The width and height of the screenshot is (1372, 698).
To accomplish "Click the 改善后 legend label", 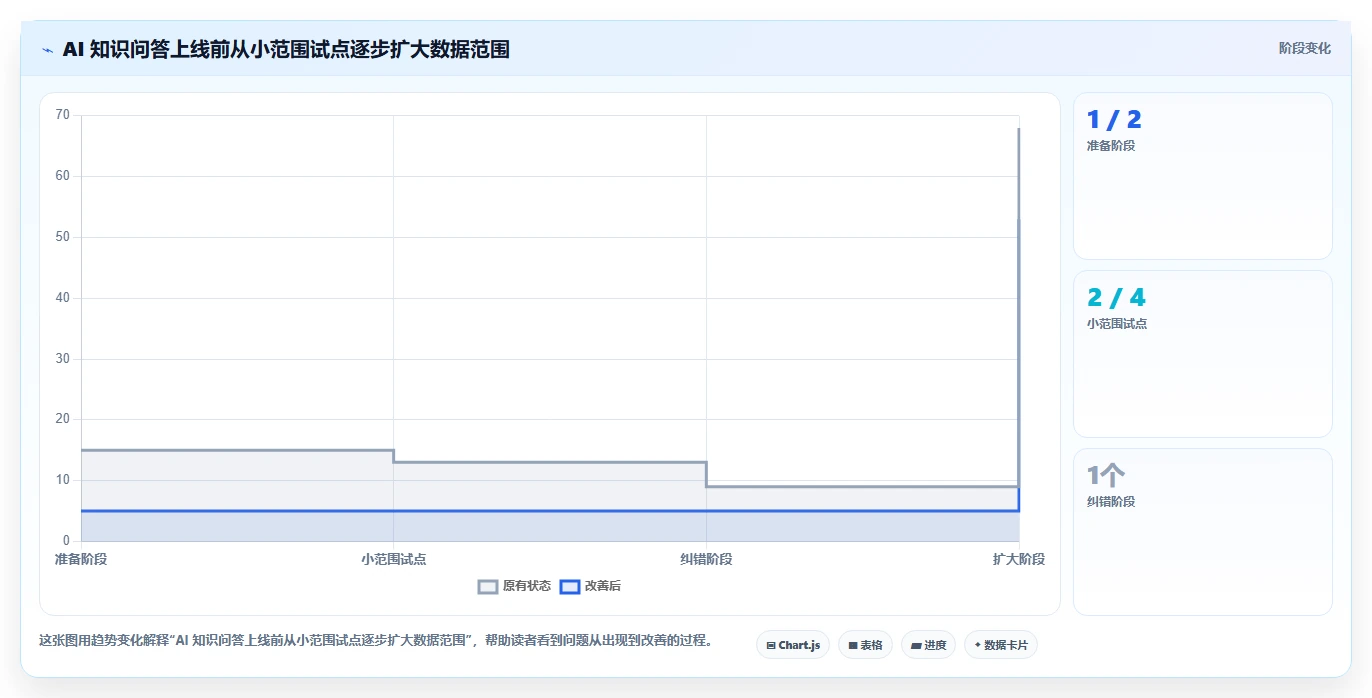I will [x=602, y=586].
